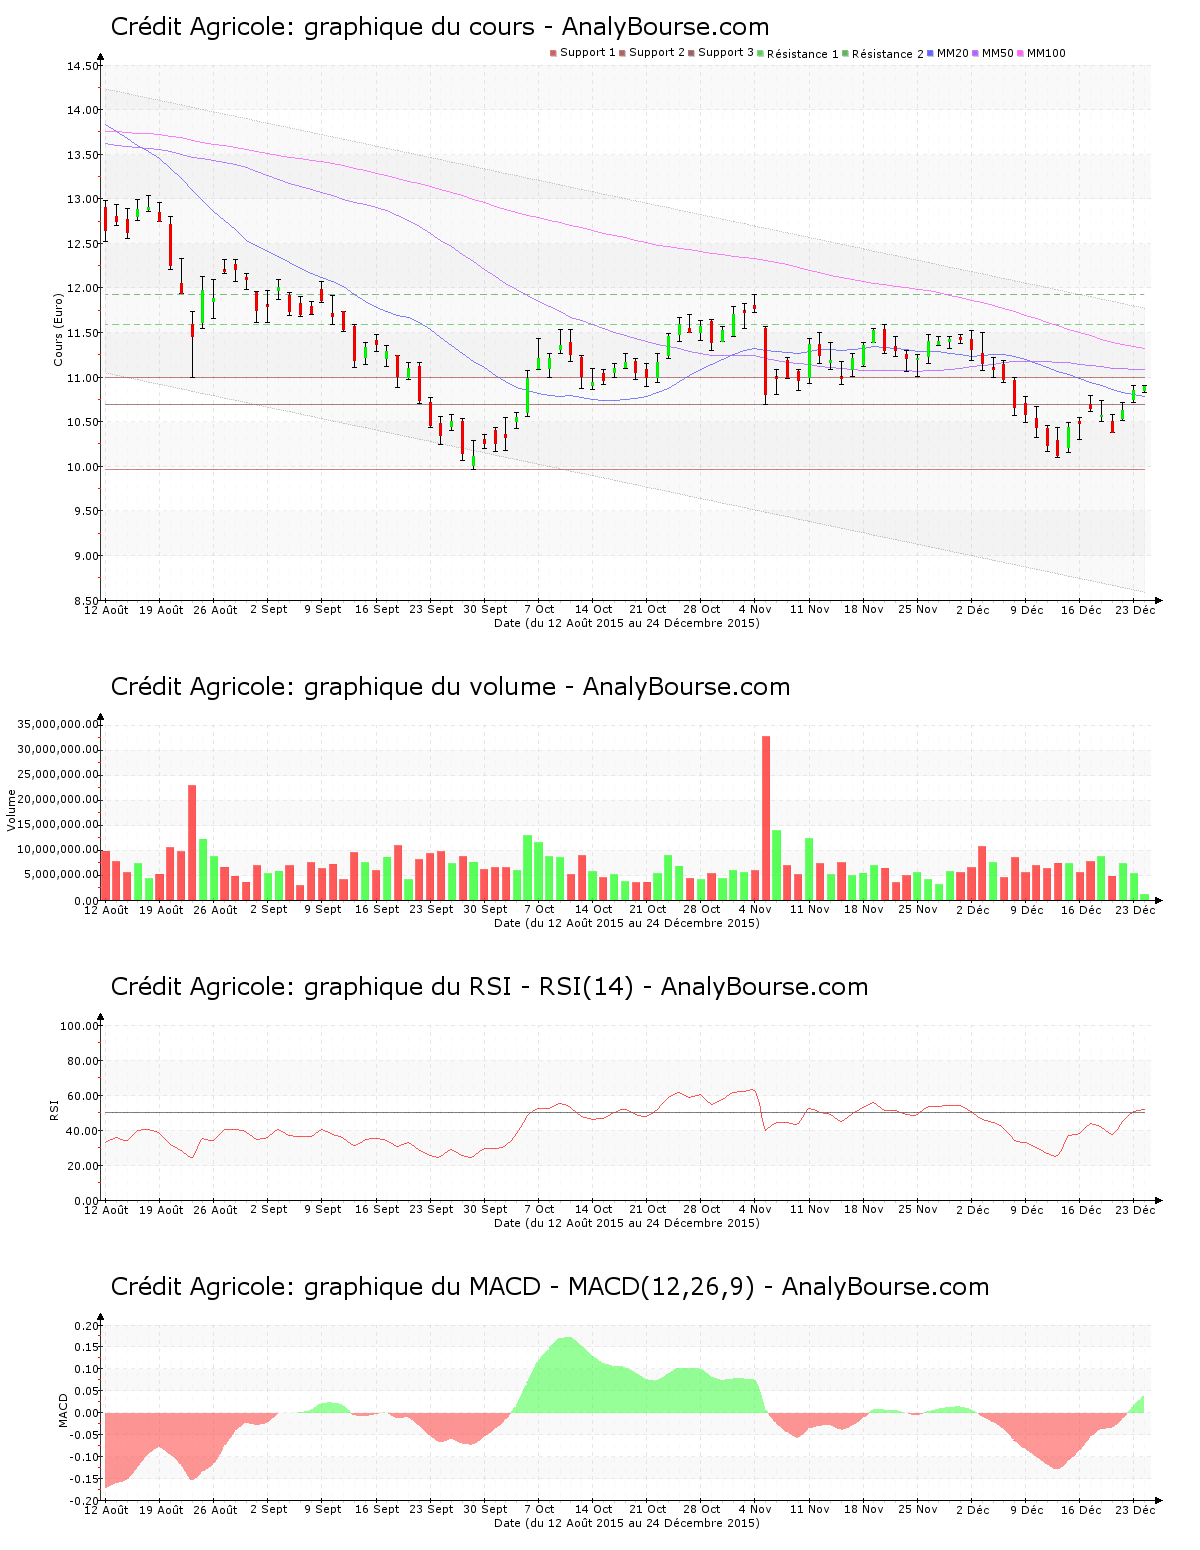
Task: Select the 'Support 2' legend label
Action: point(657,53)
